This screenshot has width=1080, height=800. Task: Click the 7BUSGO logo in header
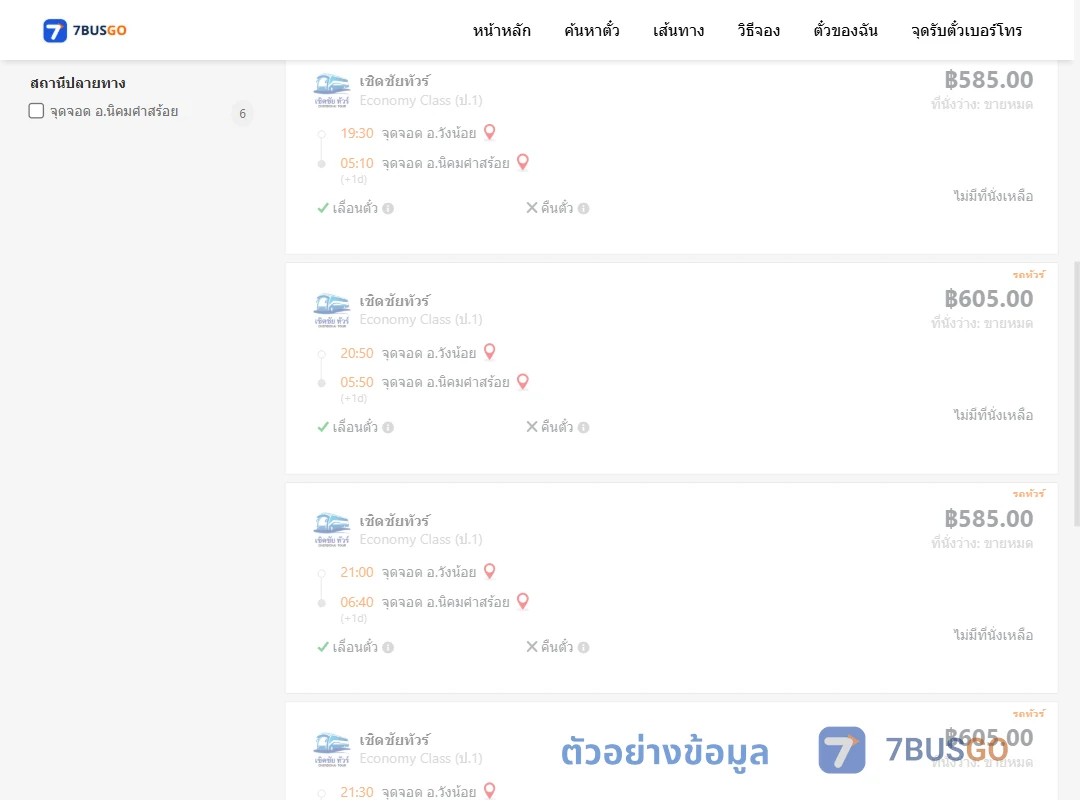85,30
